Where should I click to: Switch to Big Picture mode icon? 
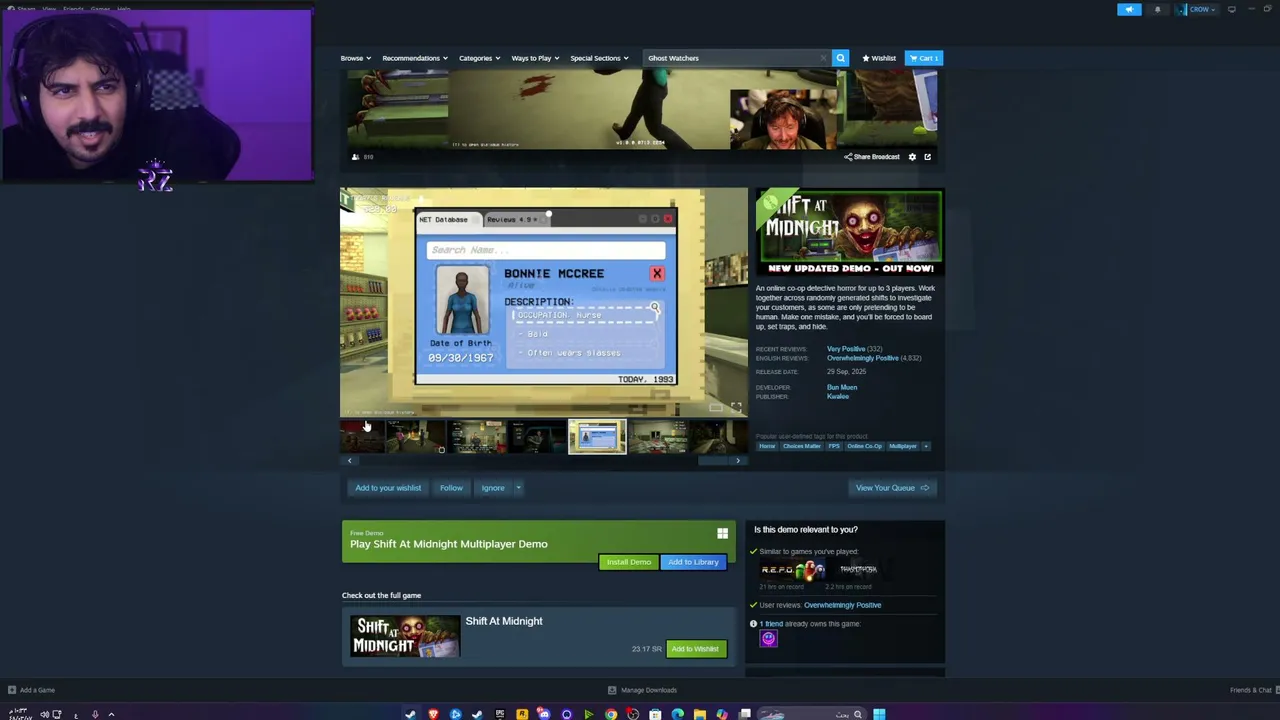1232,9
